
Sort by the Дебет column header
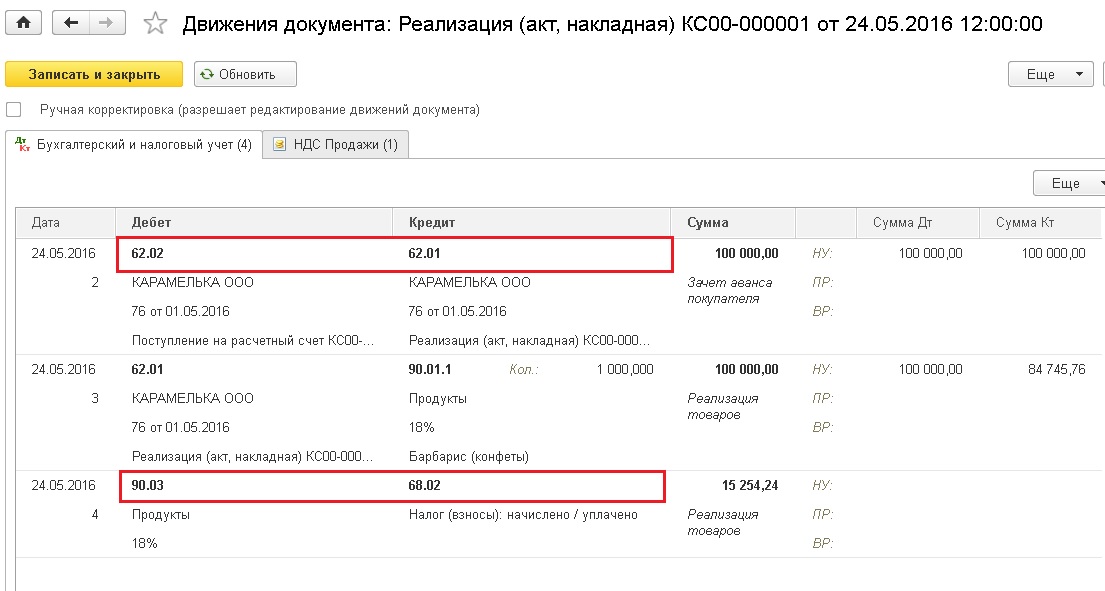point(150,223)
